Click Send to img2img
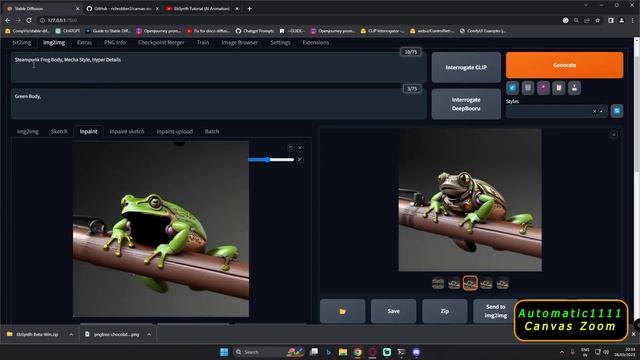Image resolution: width=640 pixels, height=360 pixels. [x=496, y=311]
